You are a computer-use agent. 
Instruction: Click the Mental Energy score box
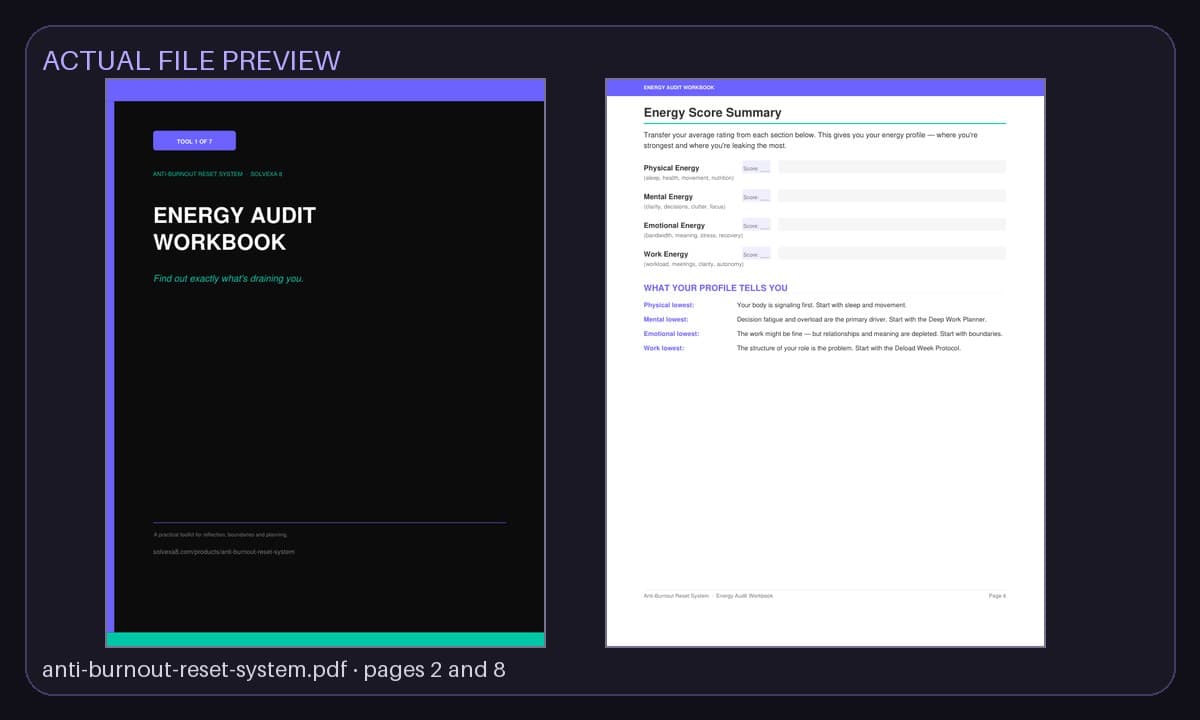[x=756, y=197]
